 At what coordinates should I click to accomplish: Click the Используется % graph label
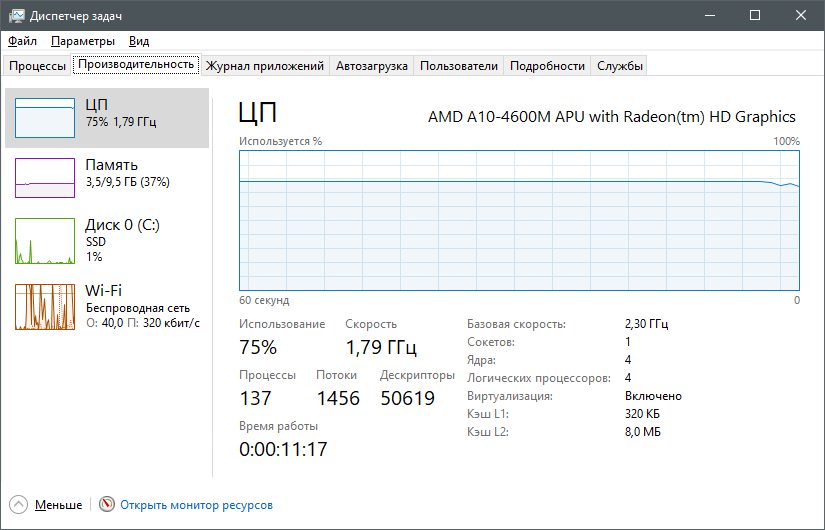pos(280,141)
